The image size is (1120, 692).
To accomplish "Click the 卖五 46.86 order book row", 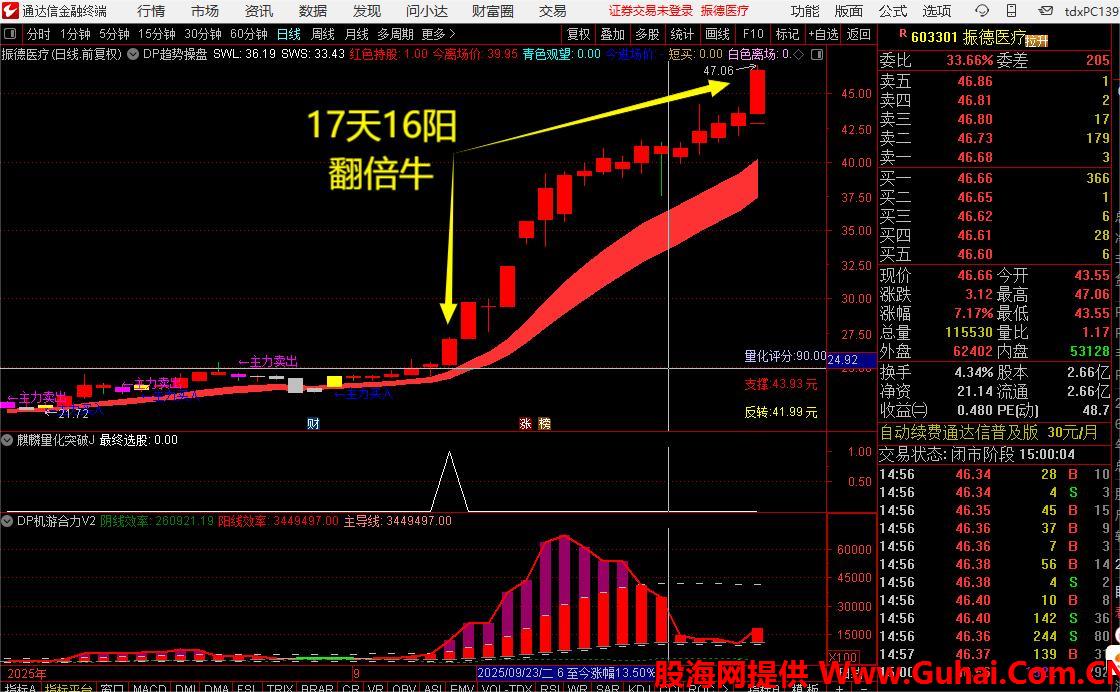I will pyautogui.click(x=994, y=81).
